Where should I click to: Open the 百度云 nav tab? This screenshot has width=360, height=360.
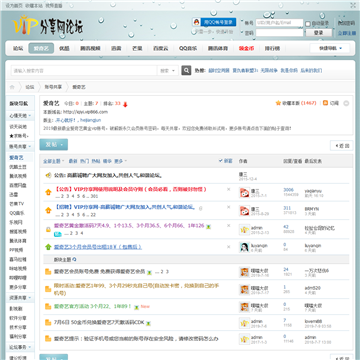(161, 48)
